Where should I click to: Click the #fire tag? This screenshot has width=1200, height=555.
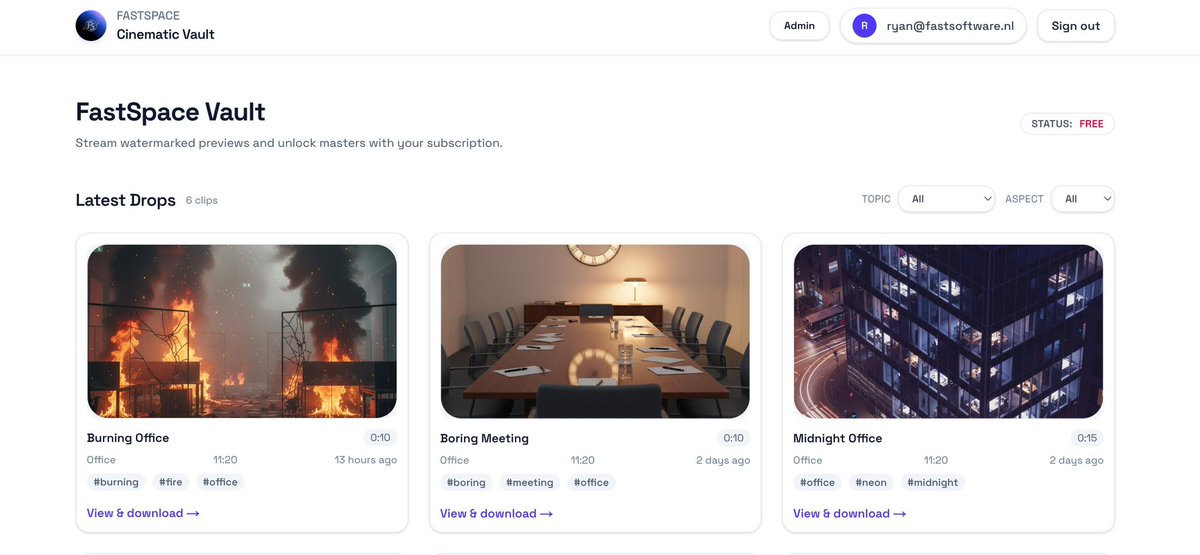pyautogui.click(x=170, y=482)
